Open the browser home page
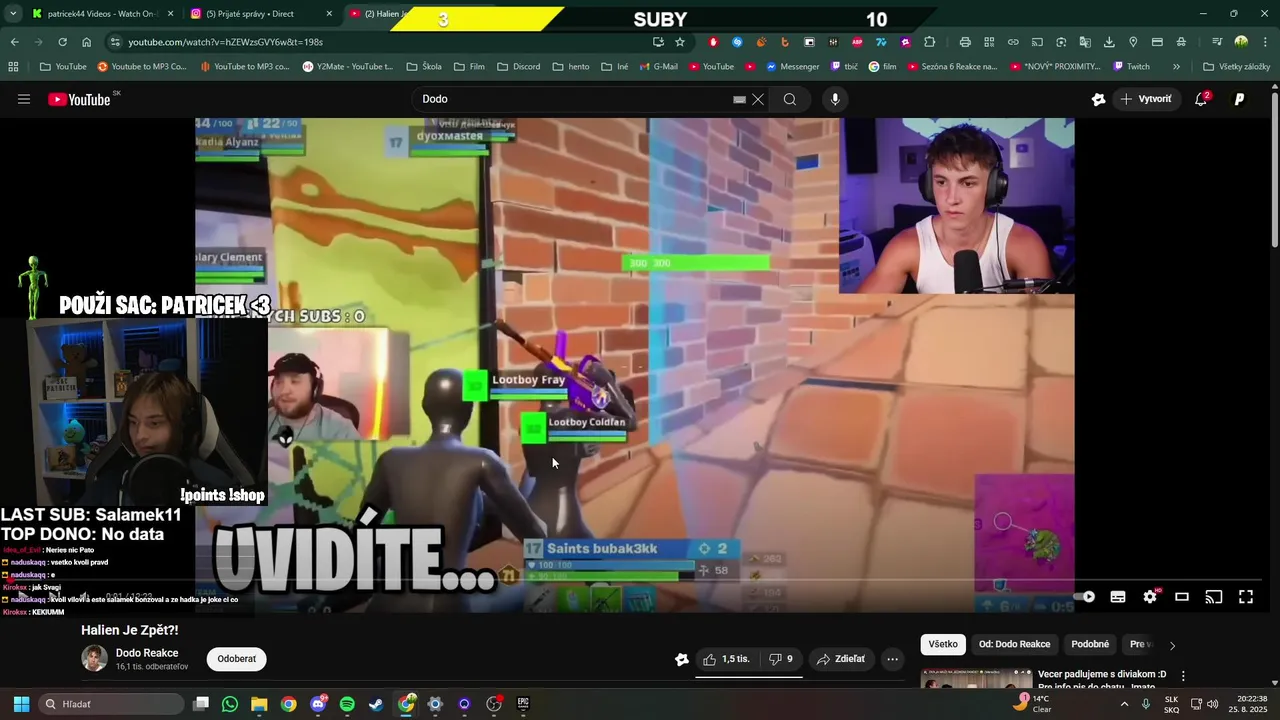The width and height of the screenshot is (1280, 720). click(x=87, y=42)
